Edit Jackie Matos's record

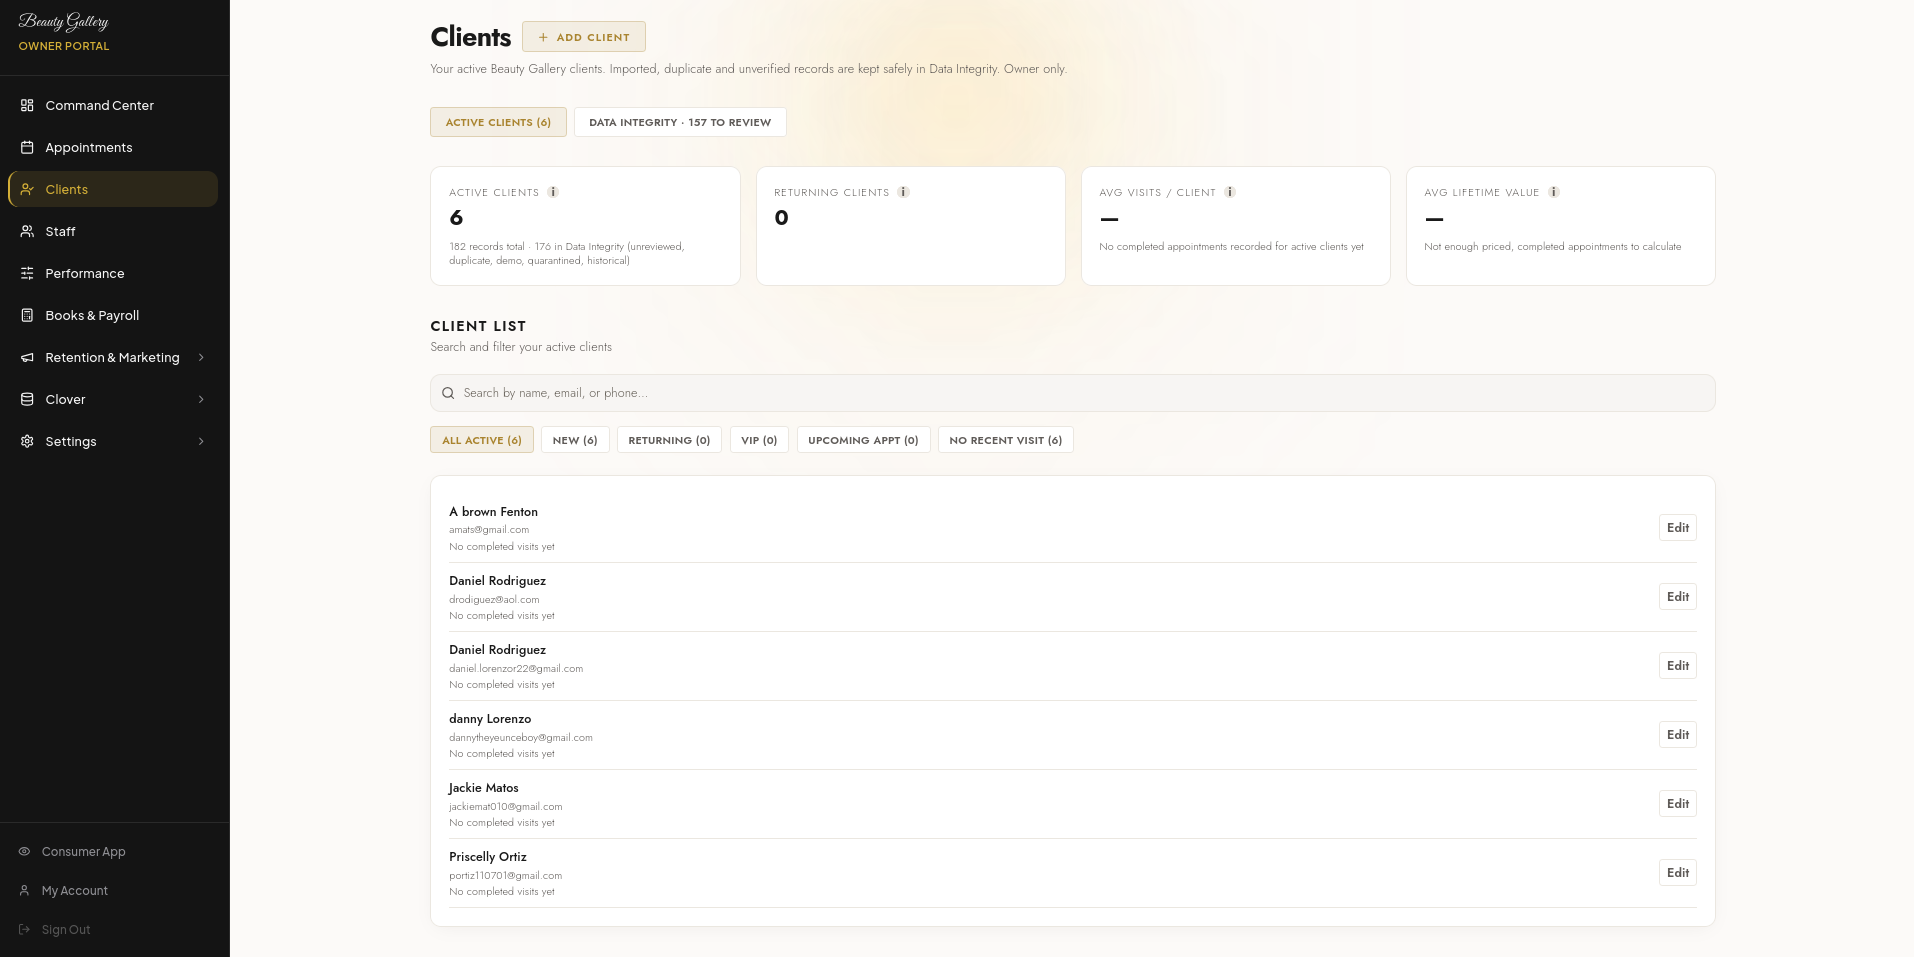pos(1677,804)
